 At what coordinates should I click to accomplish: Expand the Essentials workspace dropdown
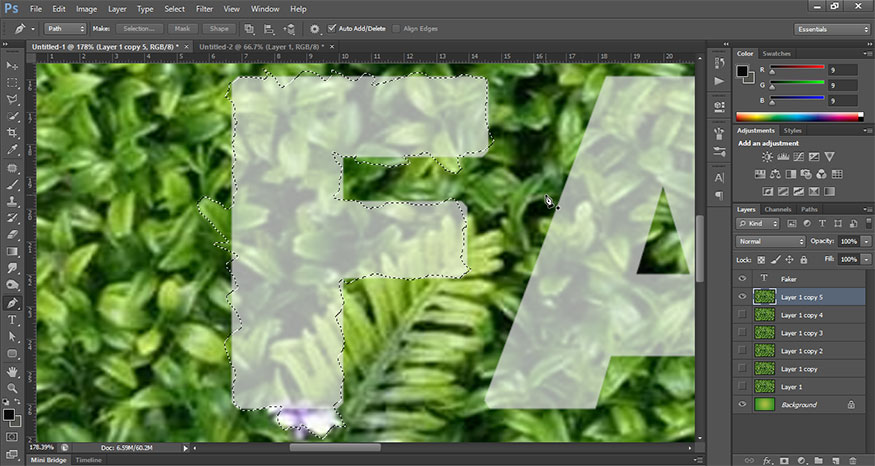[x=832, y=29]
